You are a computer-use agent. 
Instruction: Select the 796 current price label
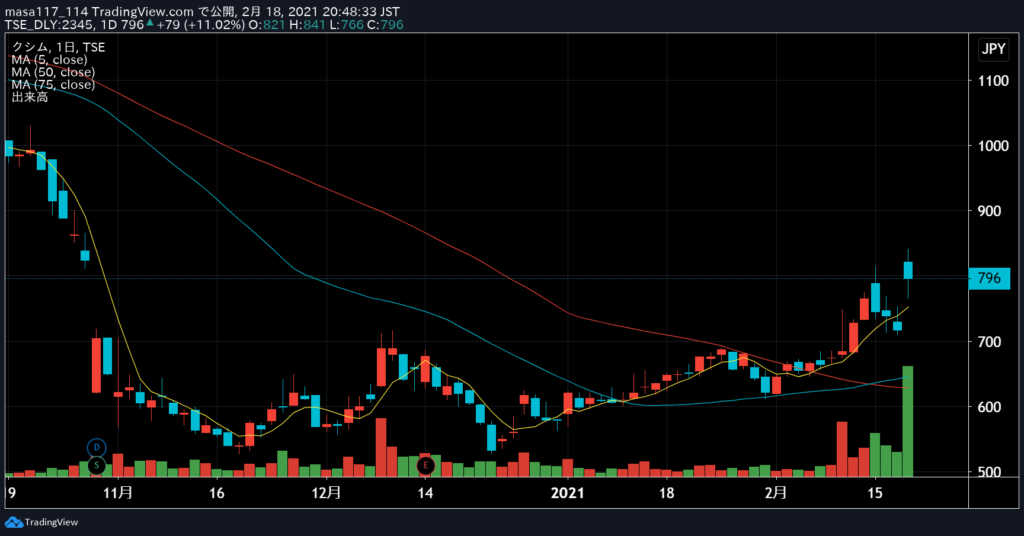pos(989,278)
